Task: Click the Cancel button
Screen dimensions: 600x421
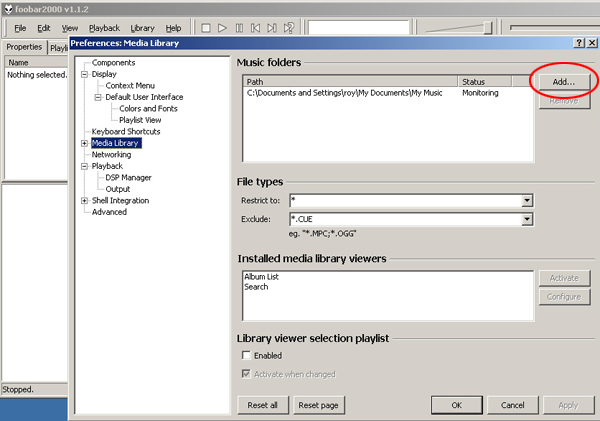Action: pyautogui.click(x=512, y=405)
